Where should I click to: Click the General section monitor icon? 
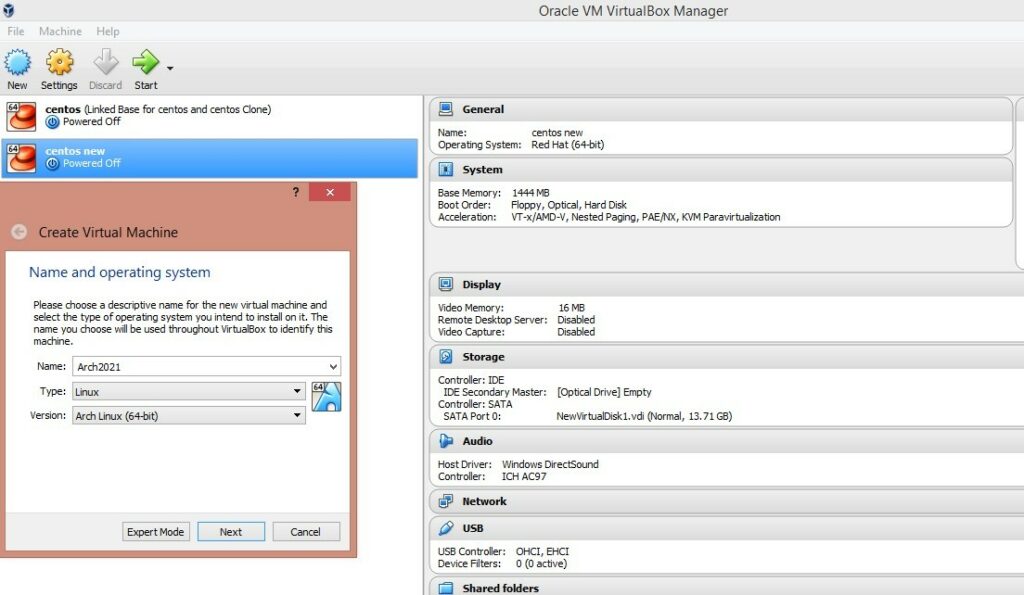pos(446,109)
